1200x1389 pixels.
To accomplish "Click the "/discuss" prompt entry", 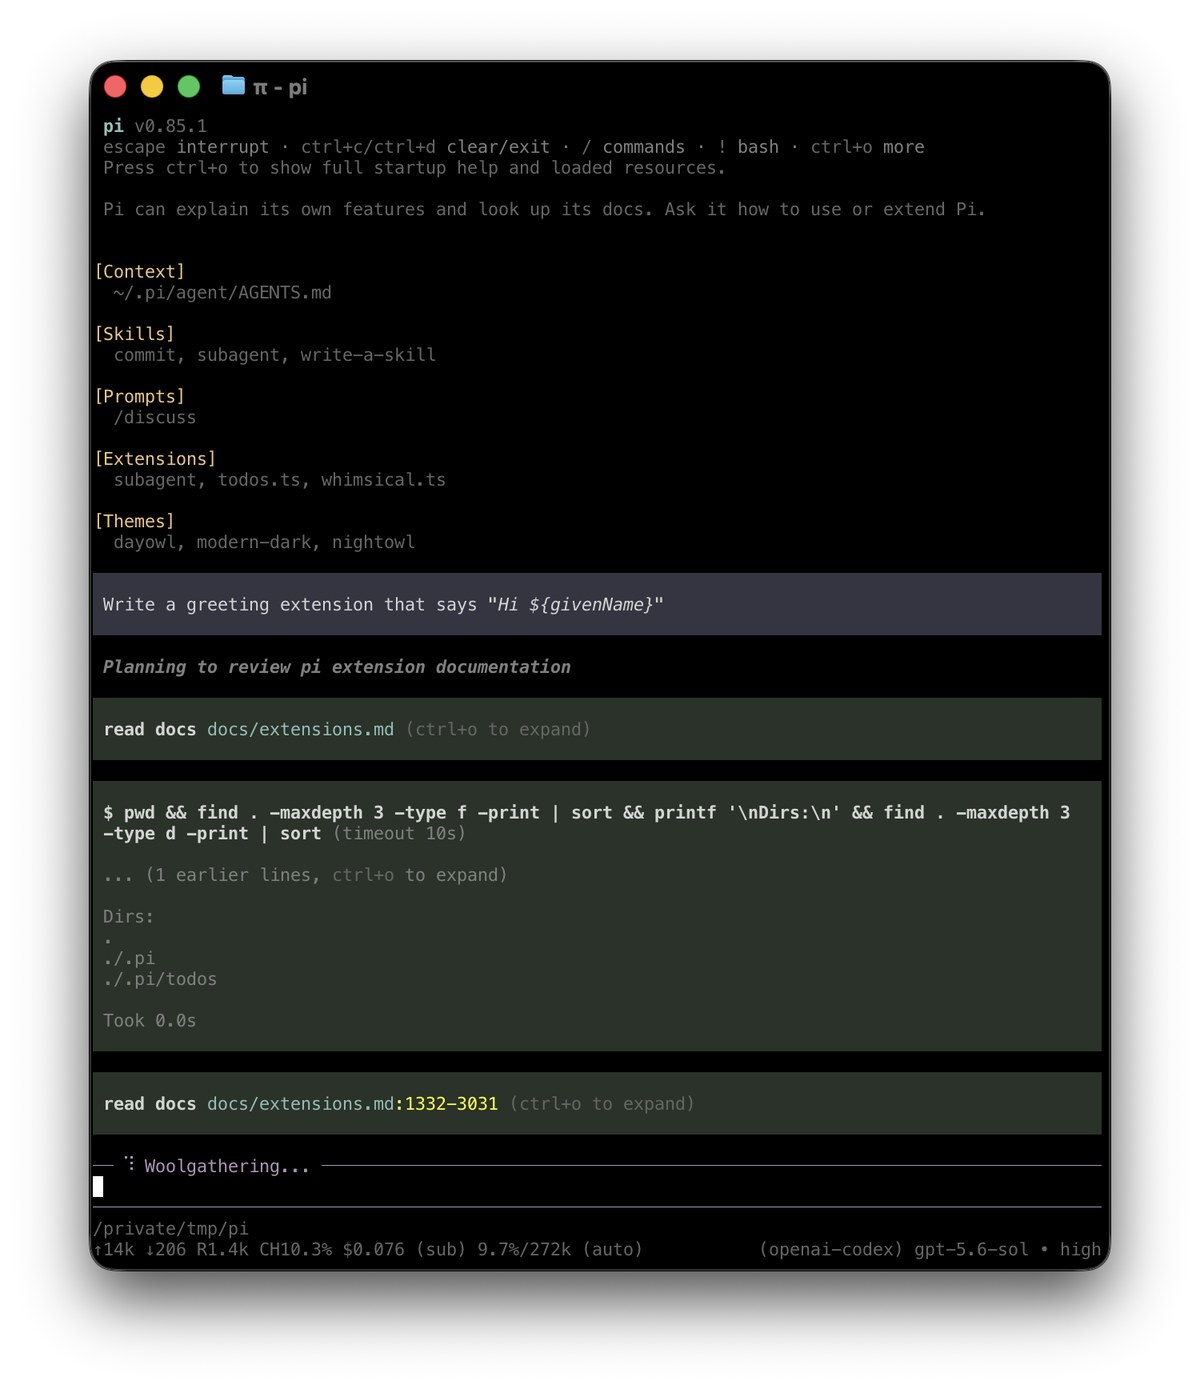I will pos(155,418).
